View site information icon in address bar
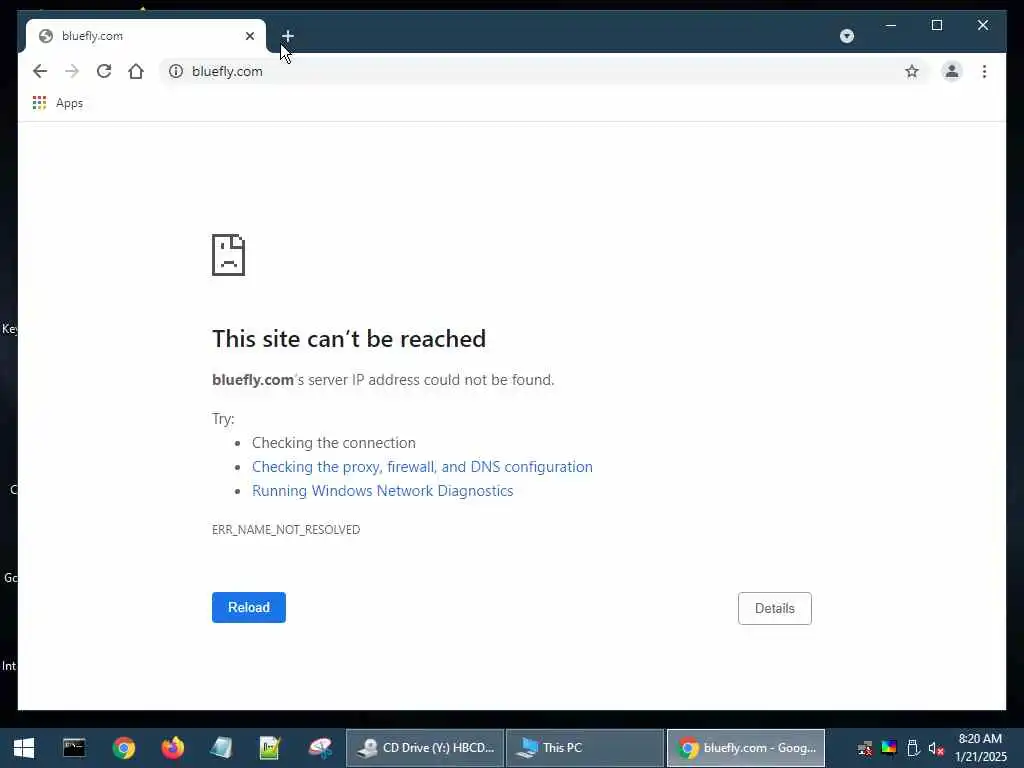This screenshot has width=1024, height=768. click(176, 71)
